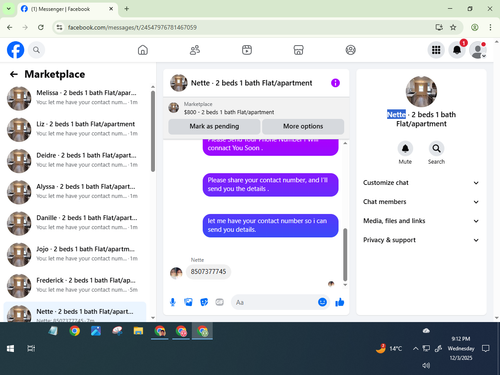This screenshot has width=500, height=375.
Task: Record a voice clip with the microphone icon
Action: 173,302
